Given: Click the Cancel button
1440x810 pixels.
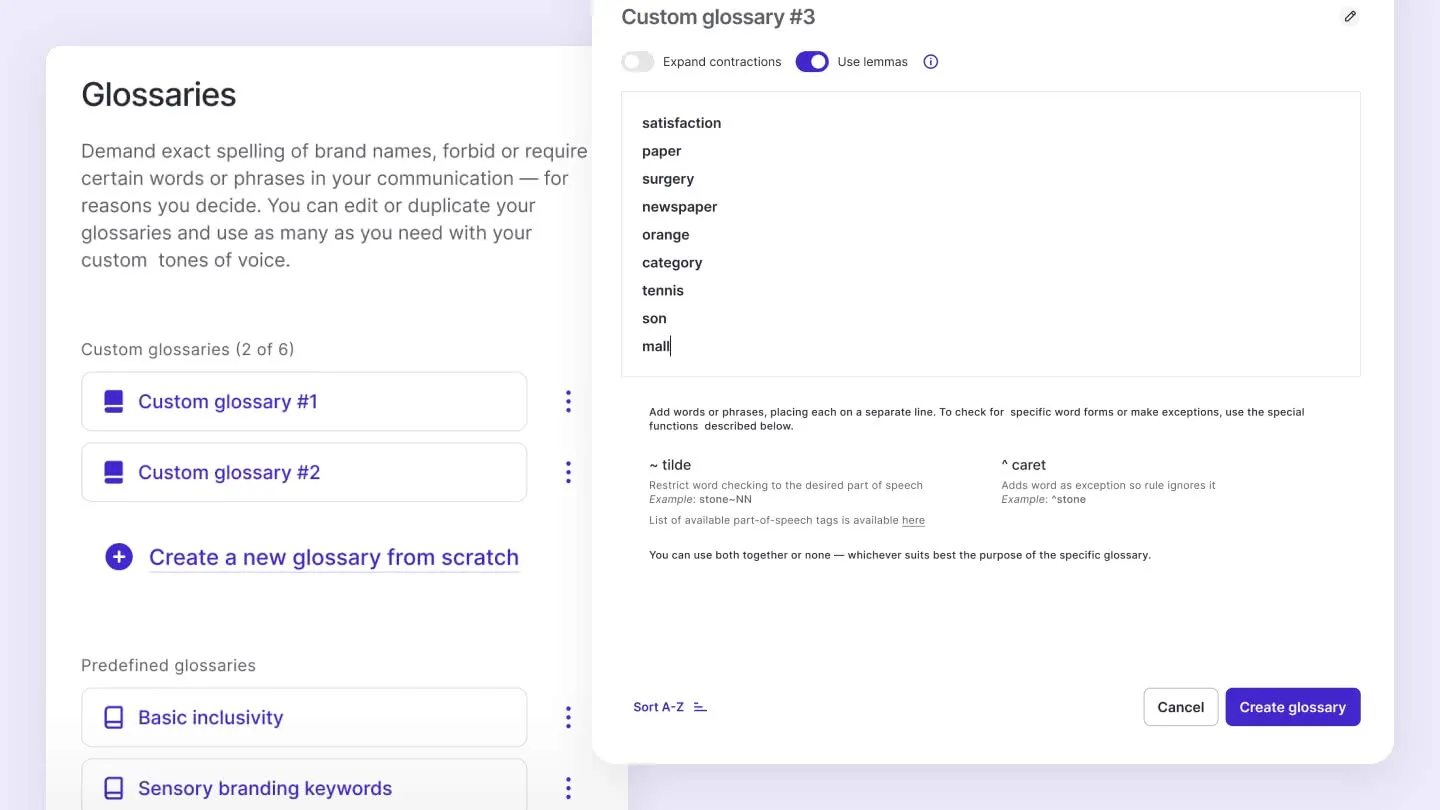Looking at the screenshot, I should tap(1180, 706).
